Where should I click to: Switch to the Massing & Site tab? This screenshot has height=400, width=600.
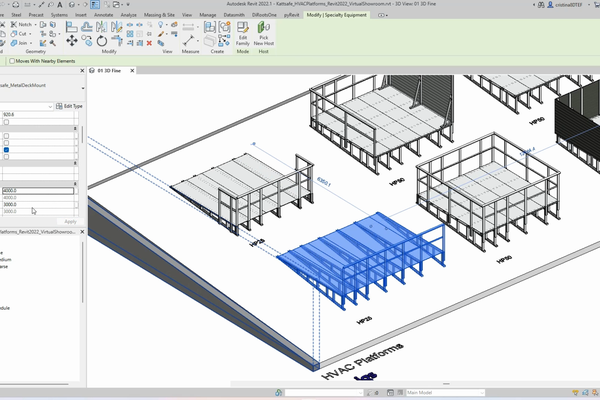point(159,15)
